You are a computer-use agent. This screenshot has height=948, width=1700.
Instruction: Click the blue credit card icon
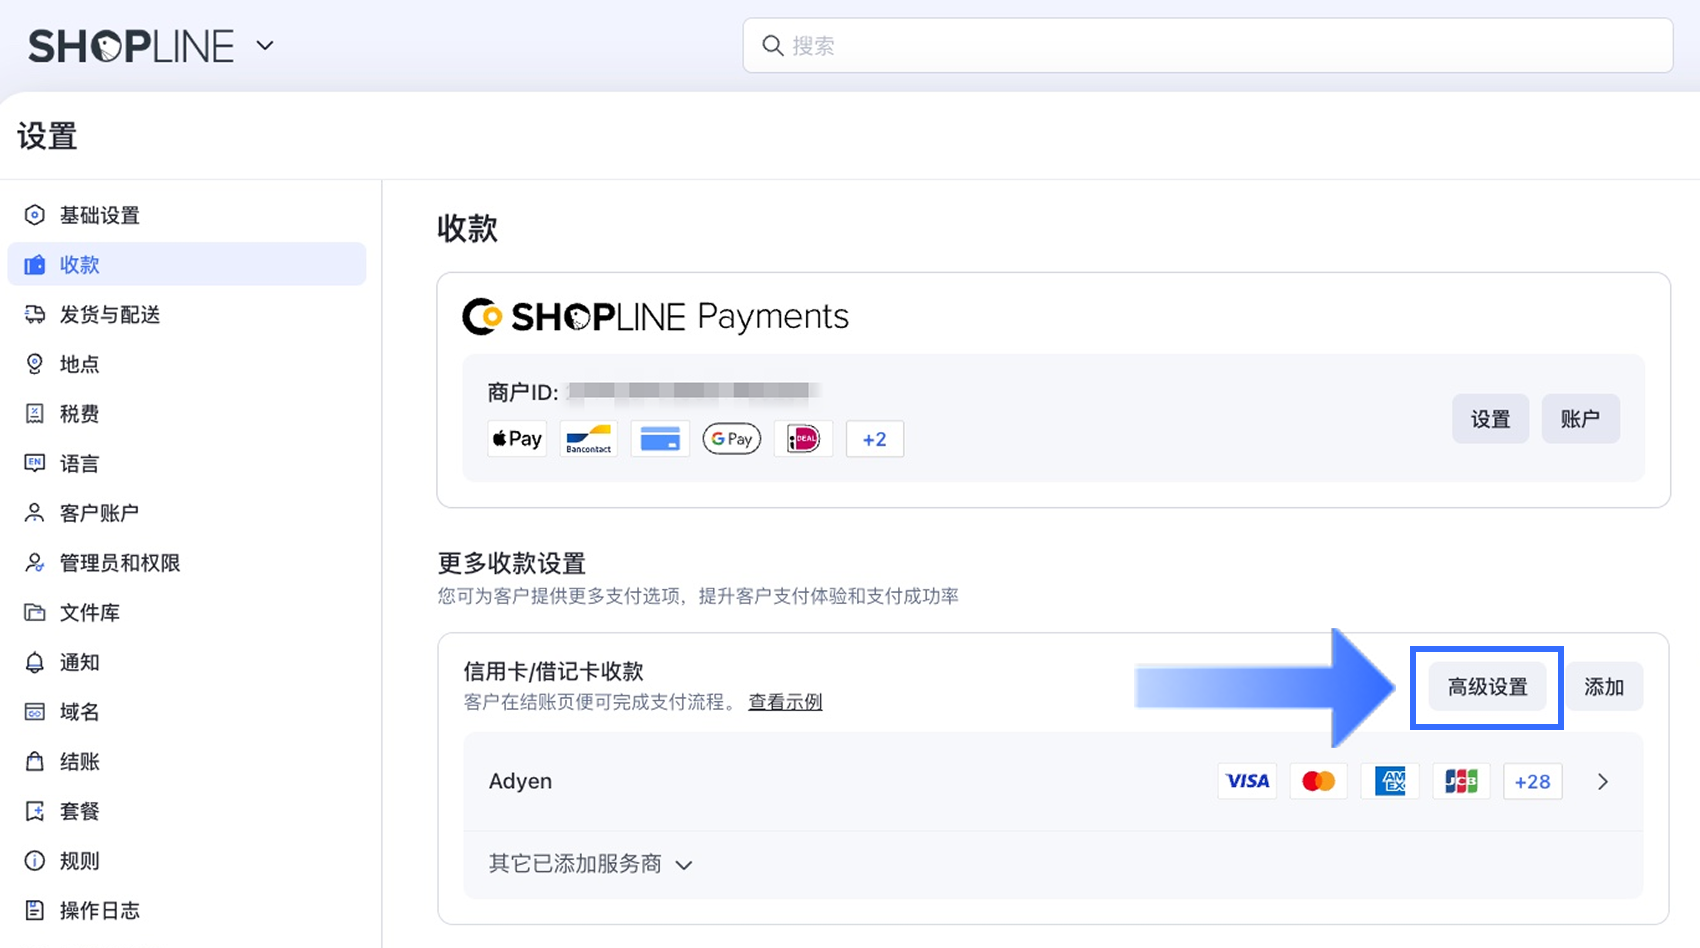[x=660, y=439]
